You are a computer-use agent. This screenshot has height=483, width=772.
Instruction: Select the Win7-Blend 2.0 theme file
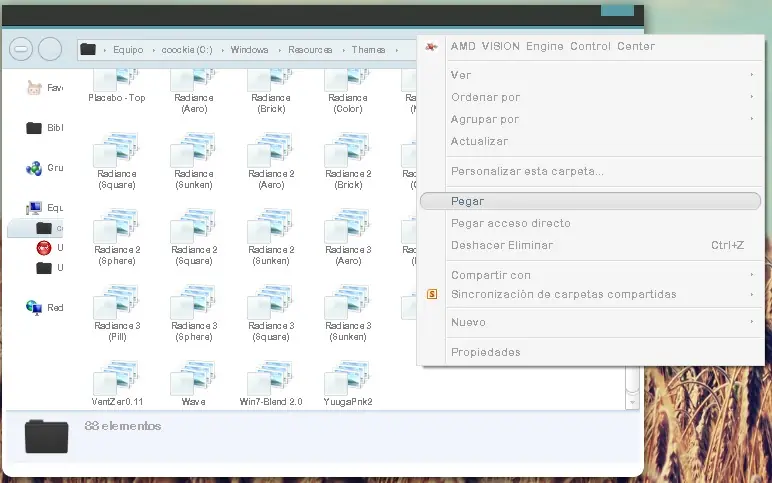point(271,384)
